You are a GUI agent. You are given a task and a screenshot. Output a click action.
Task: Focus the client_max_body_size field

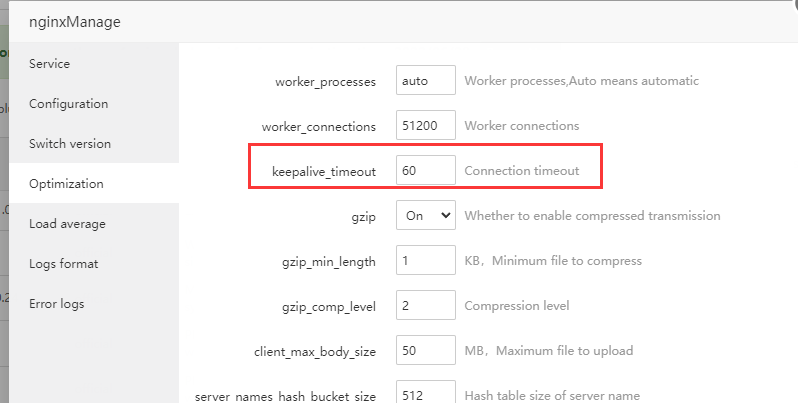[426, 351]
